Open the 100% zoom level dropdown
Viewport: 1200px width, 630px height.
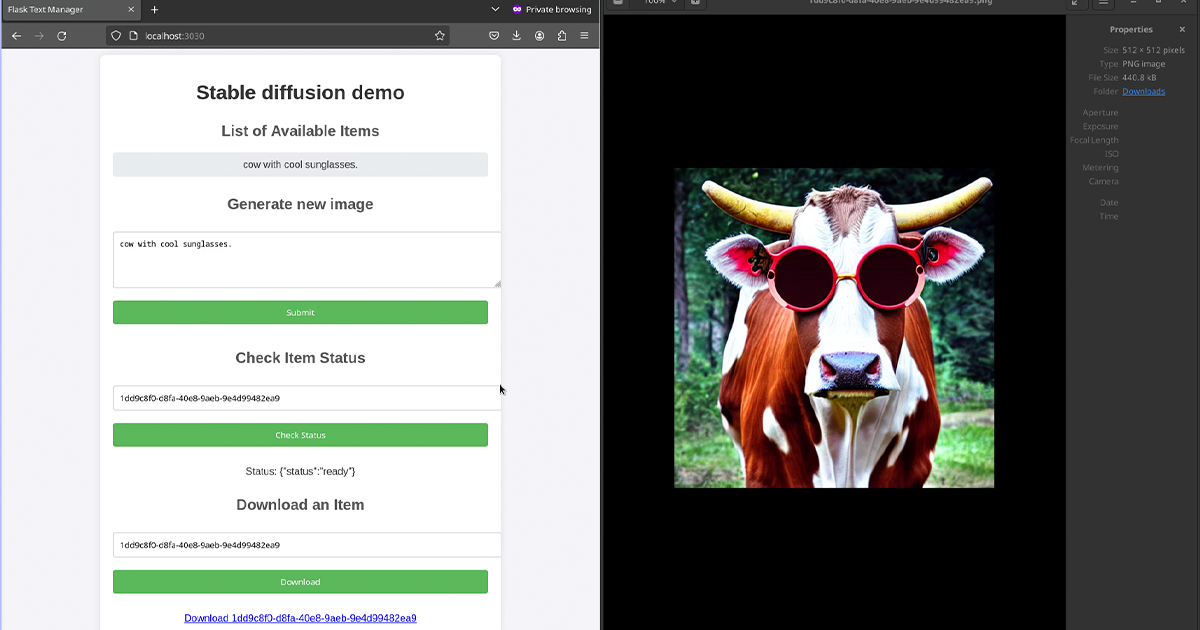(x=660, y=4)
